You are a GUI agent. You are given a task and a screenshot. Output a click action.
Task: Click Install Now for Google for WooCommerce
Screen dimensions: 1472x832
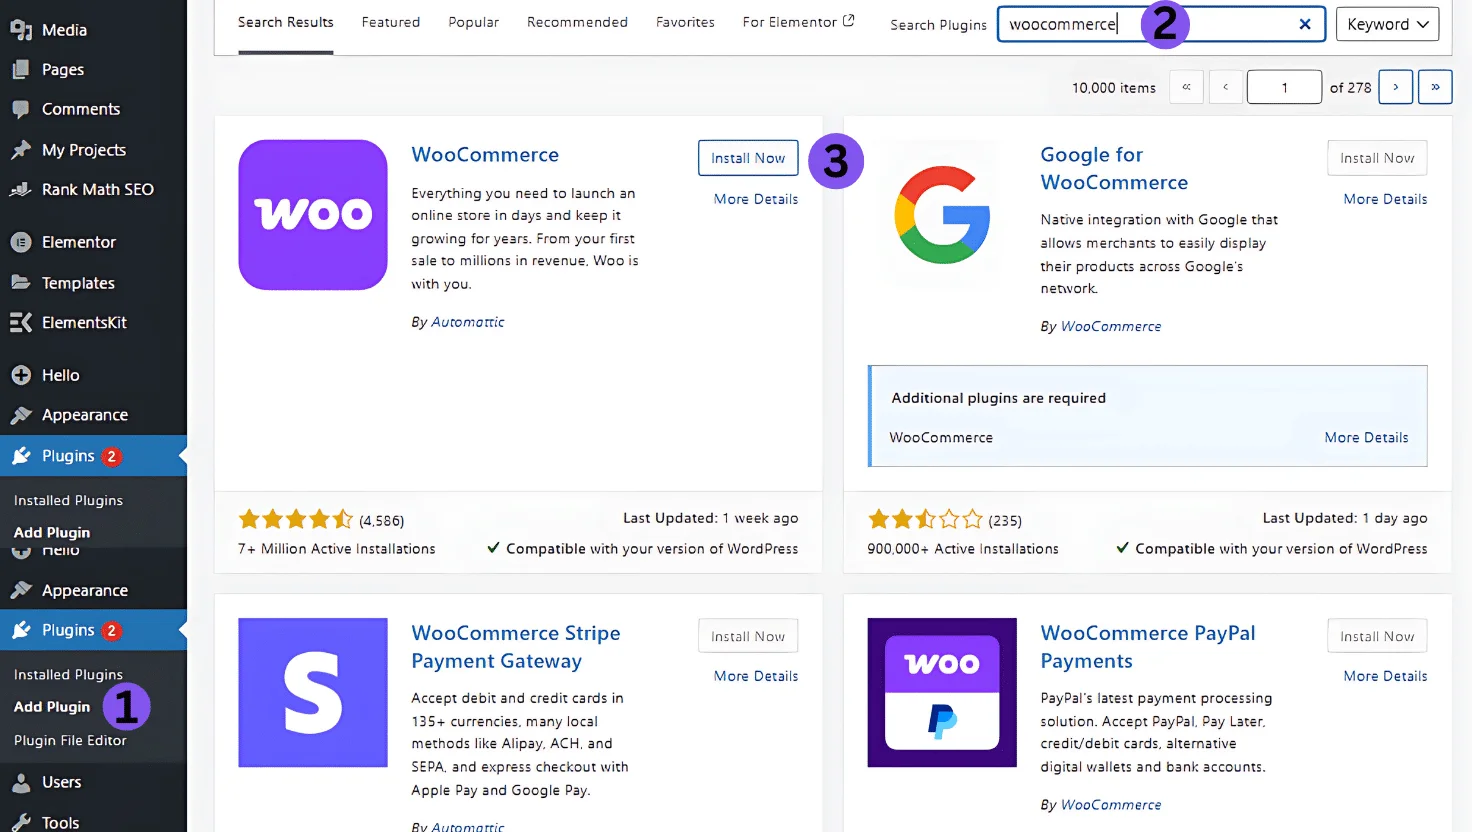point(1377,158)
